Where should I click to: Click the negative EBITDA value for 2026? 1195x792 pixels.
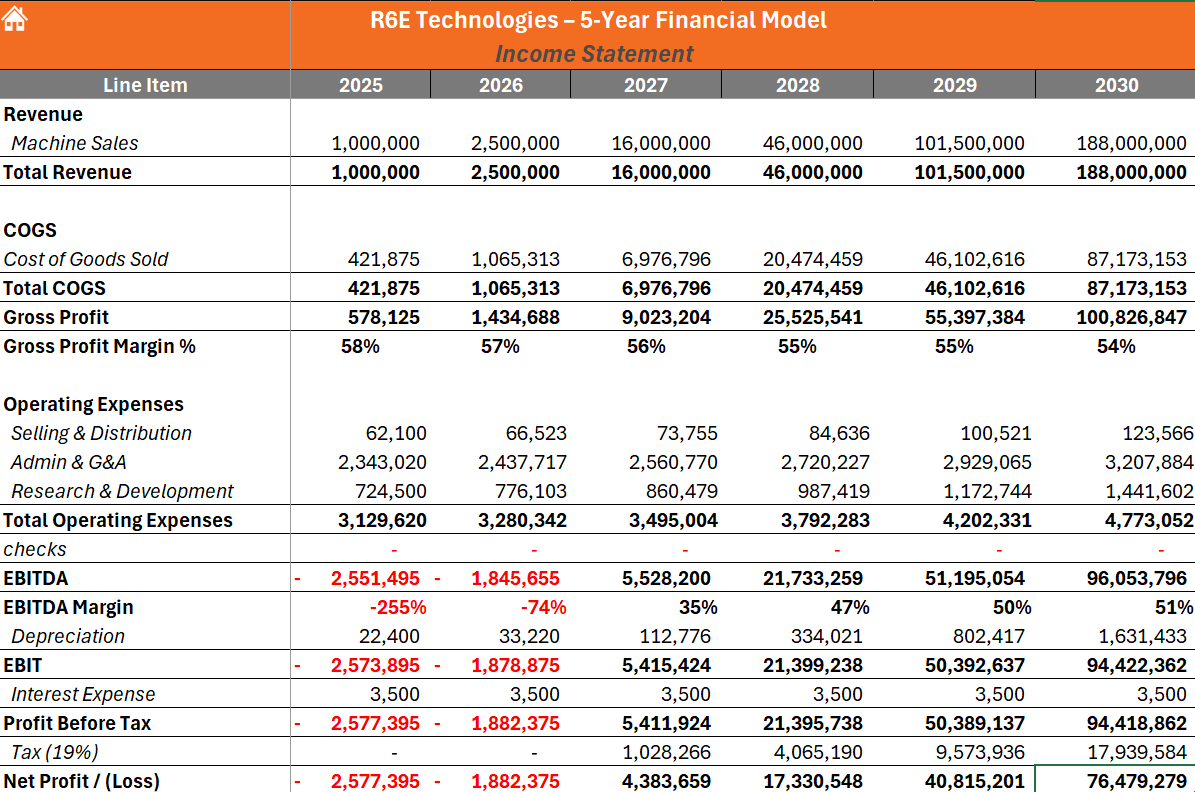pos(515,578)
